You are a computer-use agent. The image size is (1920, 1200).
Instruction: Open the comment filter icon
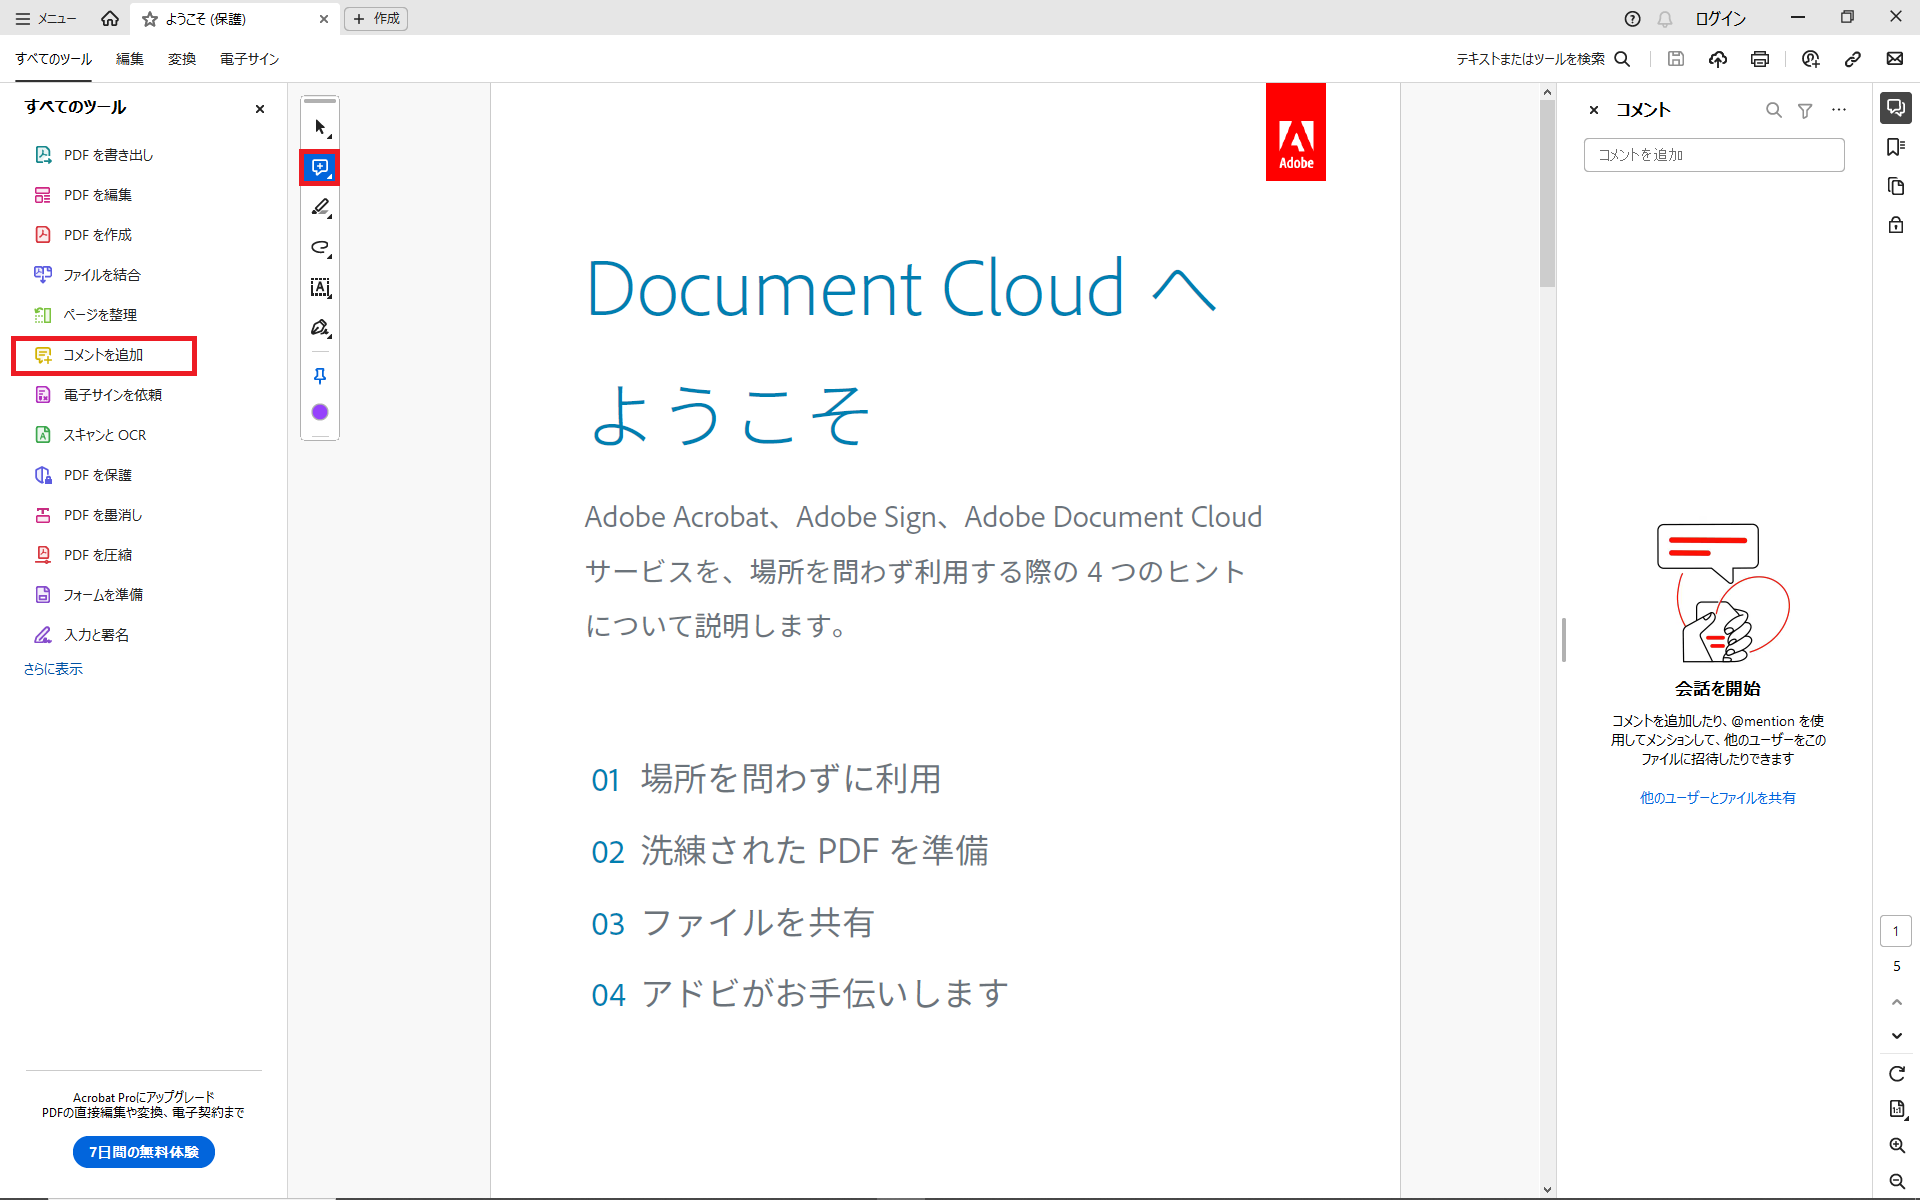[x=1805, y=110]
